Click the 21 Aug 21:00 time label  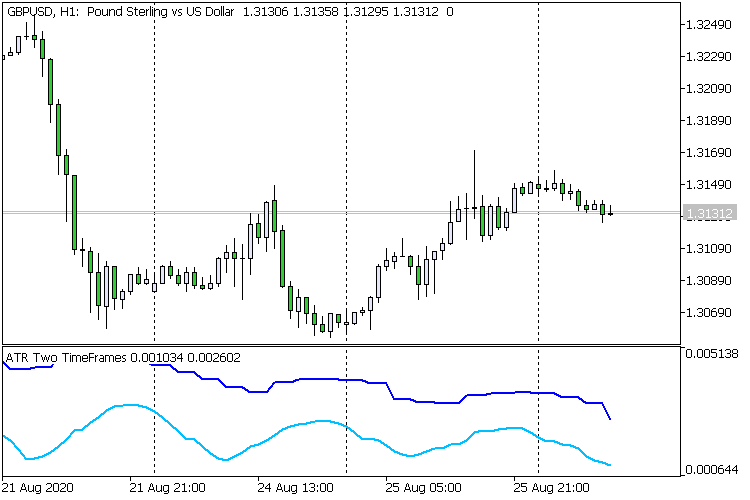(167, 488)
